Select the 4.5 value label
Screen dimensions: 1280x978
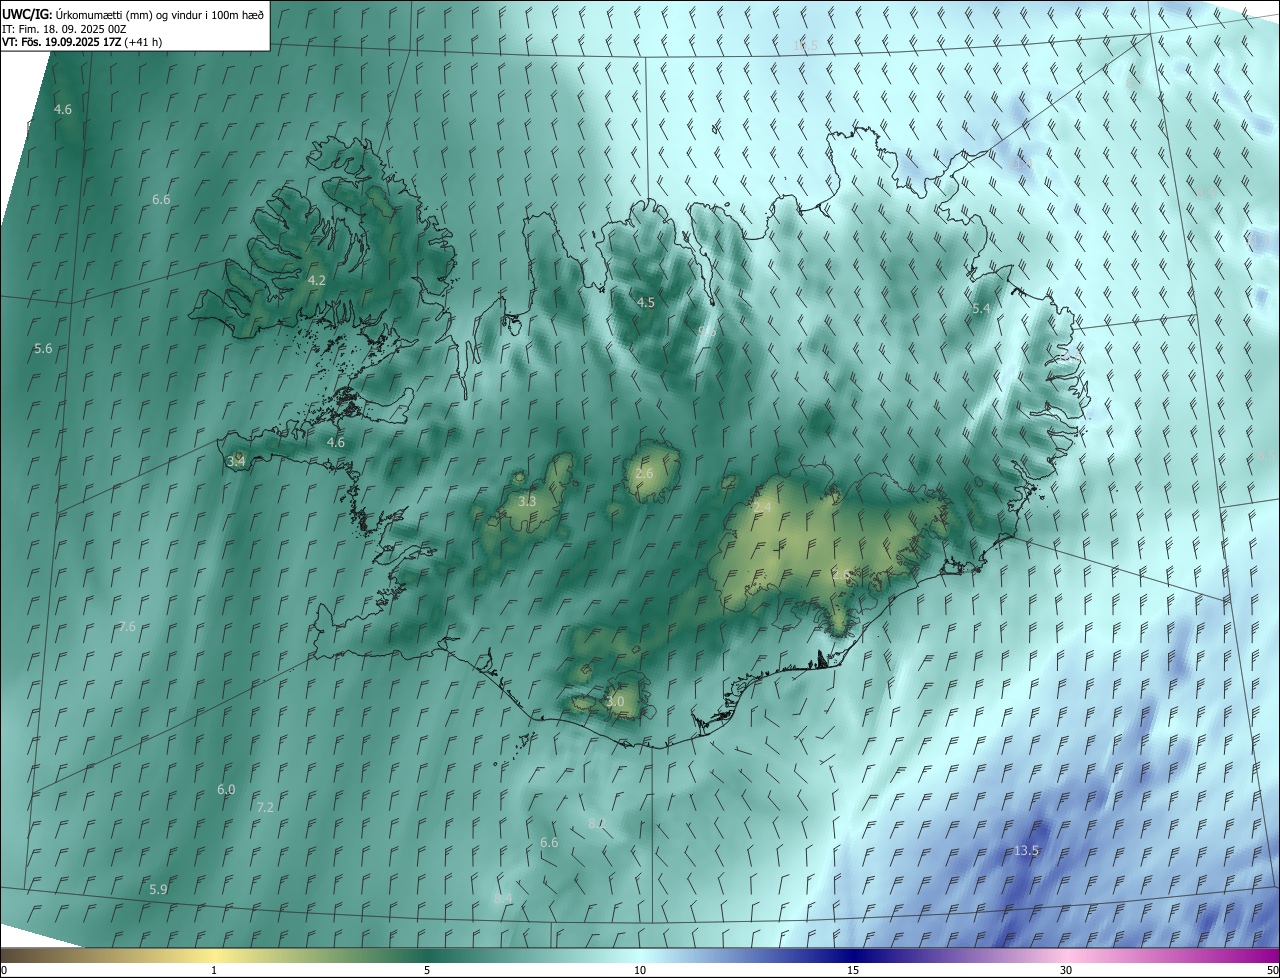645,302
